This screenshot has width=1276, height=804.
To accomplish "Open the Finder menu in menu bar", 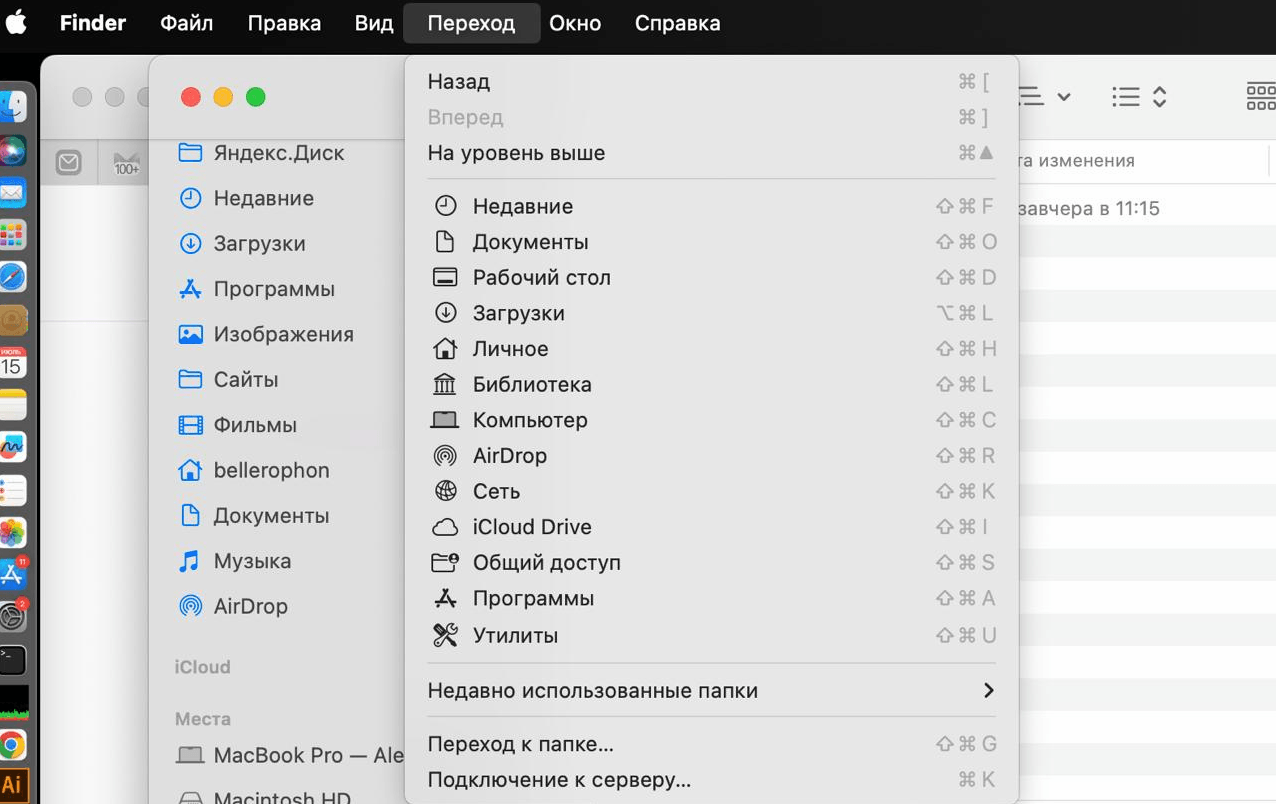I will pyautogui.click(x=95, y=22).
